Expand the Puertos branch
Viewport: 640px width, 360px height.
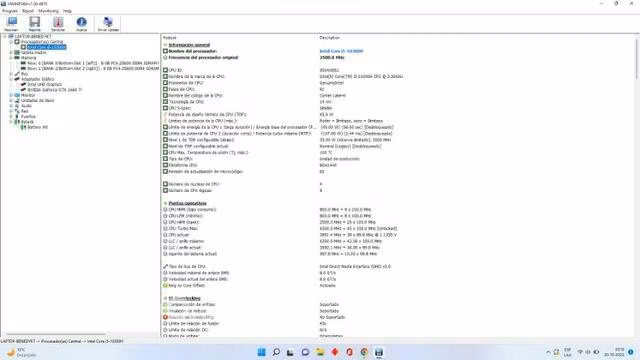[x=11, y=116]
